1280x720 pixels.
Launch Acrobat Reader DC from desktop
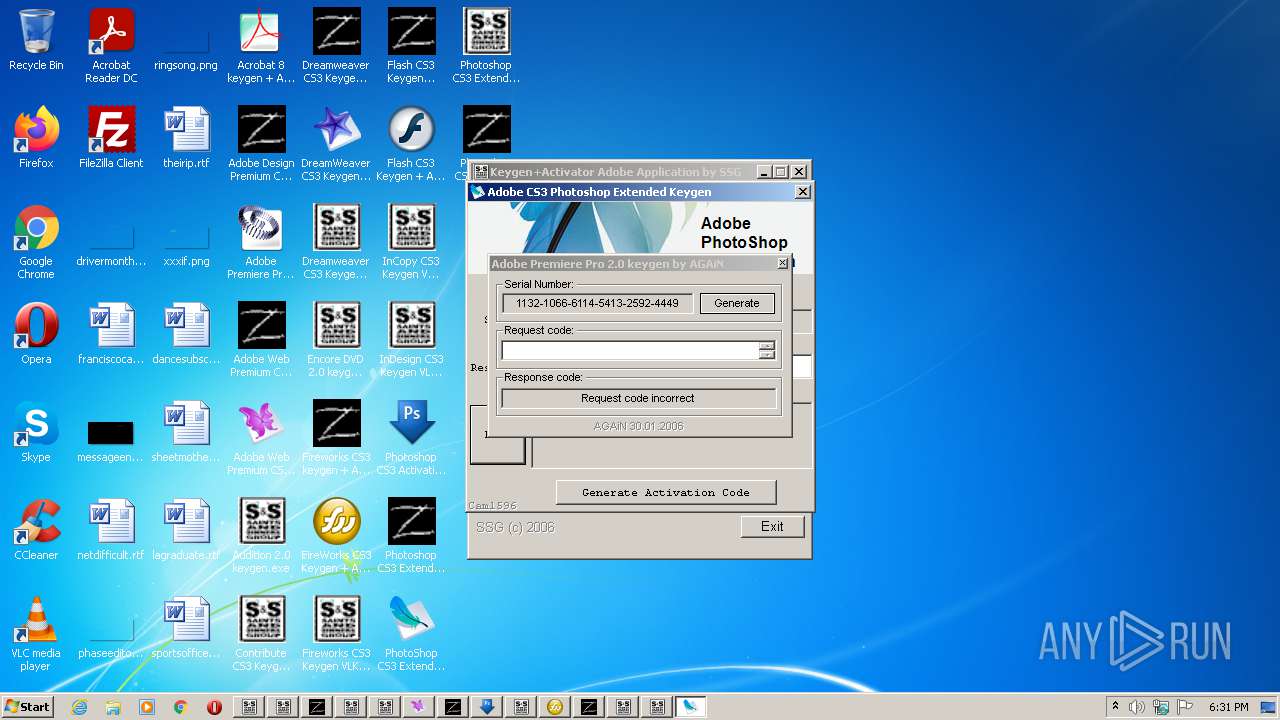click(x=111, y=46)
